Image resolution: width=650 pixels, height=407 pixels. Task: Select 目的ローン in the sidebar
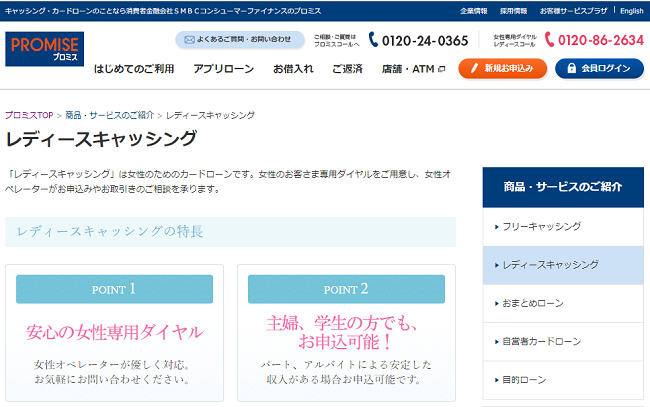click(563, 380)
